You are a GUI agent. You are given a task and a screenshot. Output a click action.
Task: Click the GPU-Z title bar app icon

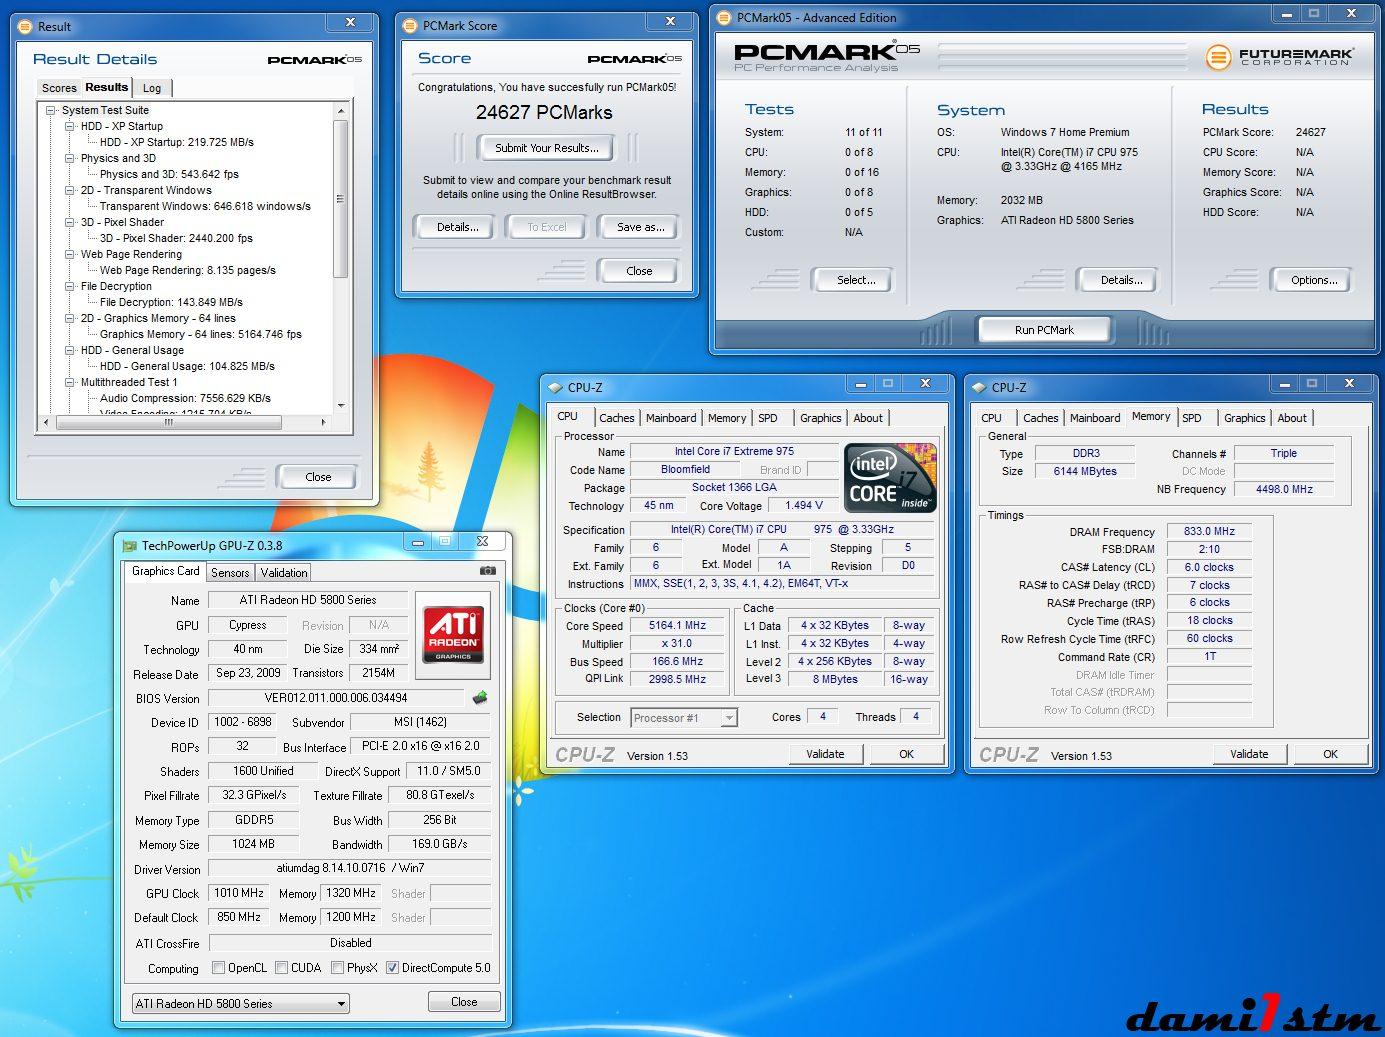click(130, 546)
